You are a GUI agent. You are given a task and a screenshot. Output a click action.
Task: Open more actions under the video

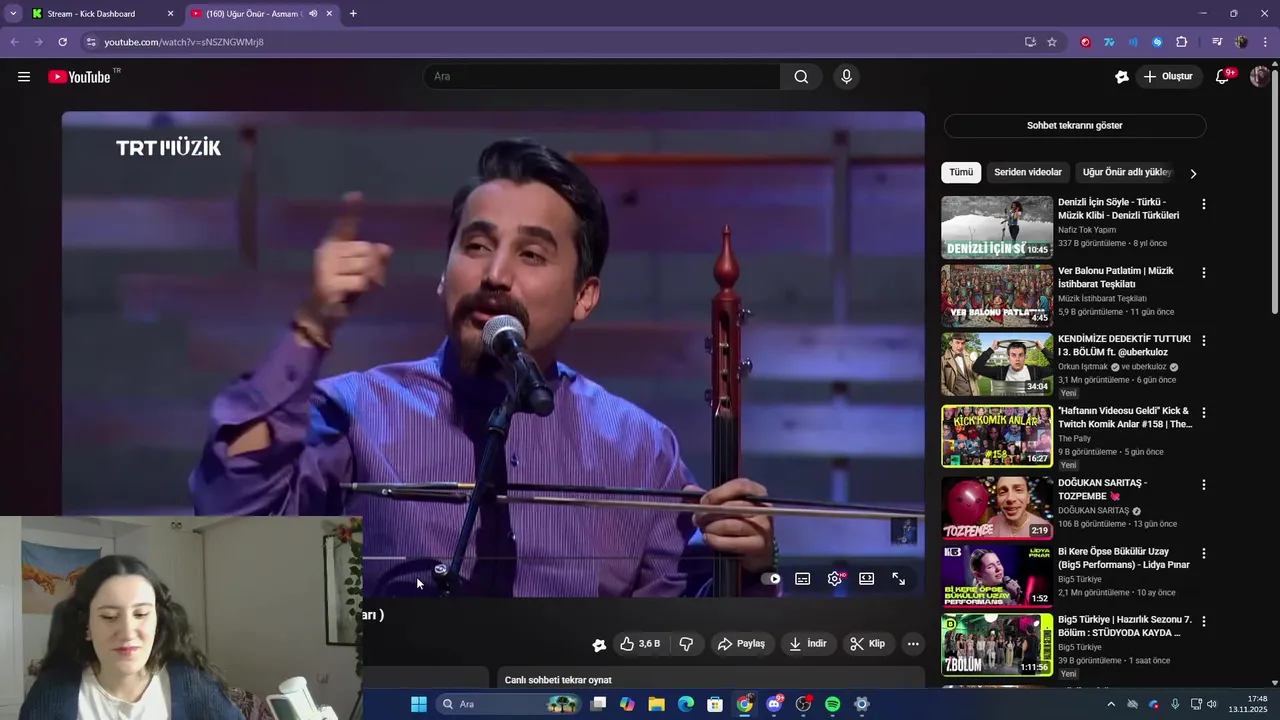[913, 644]
